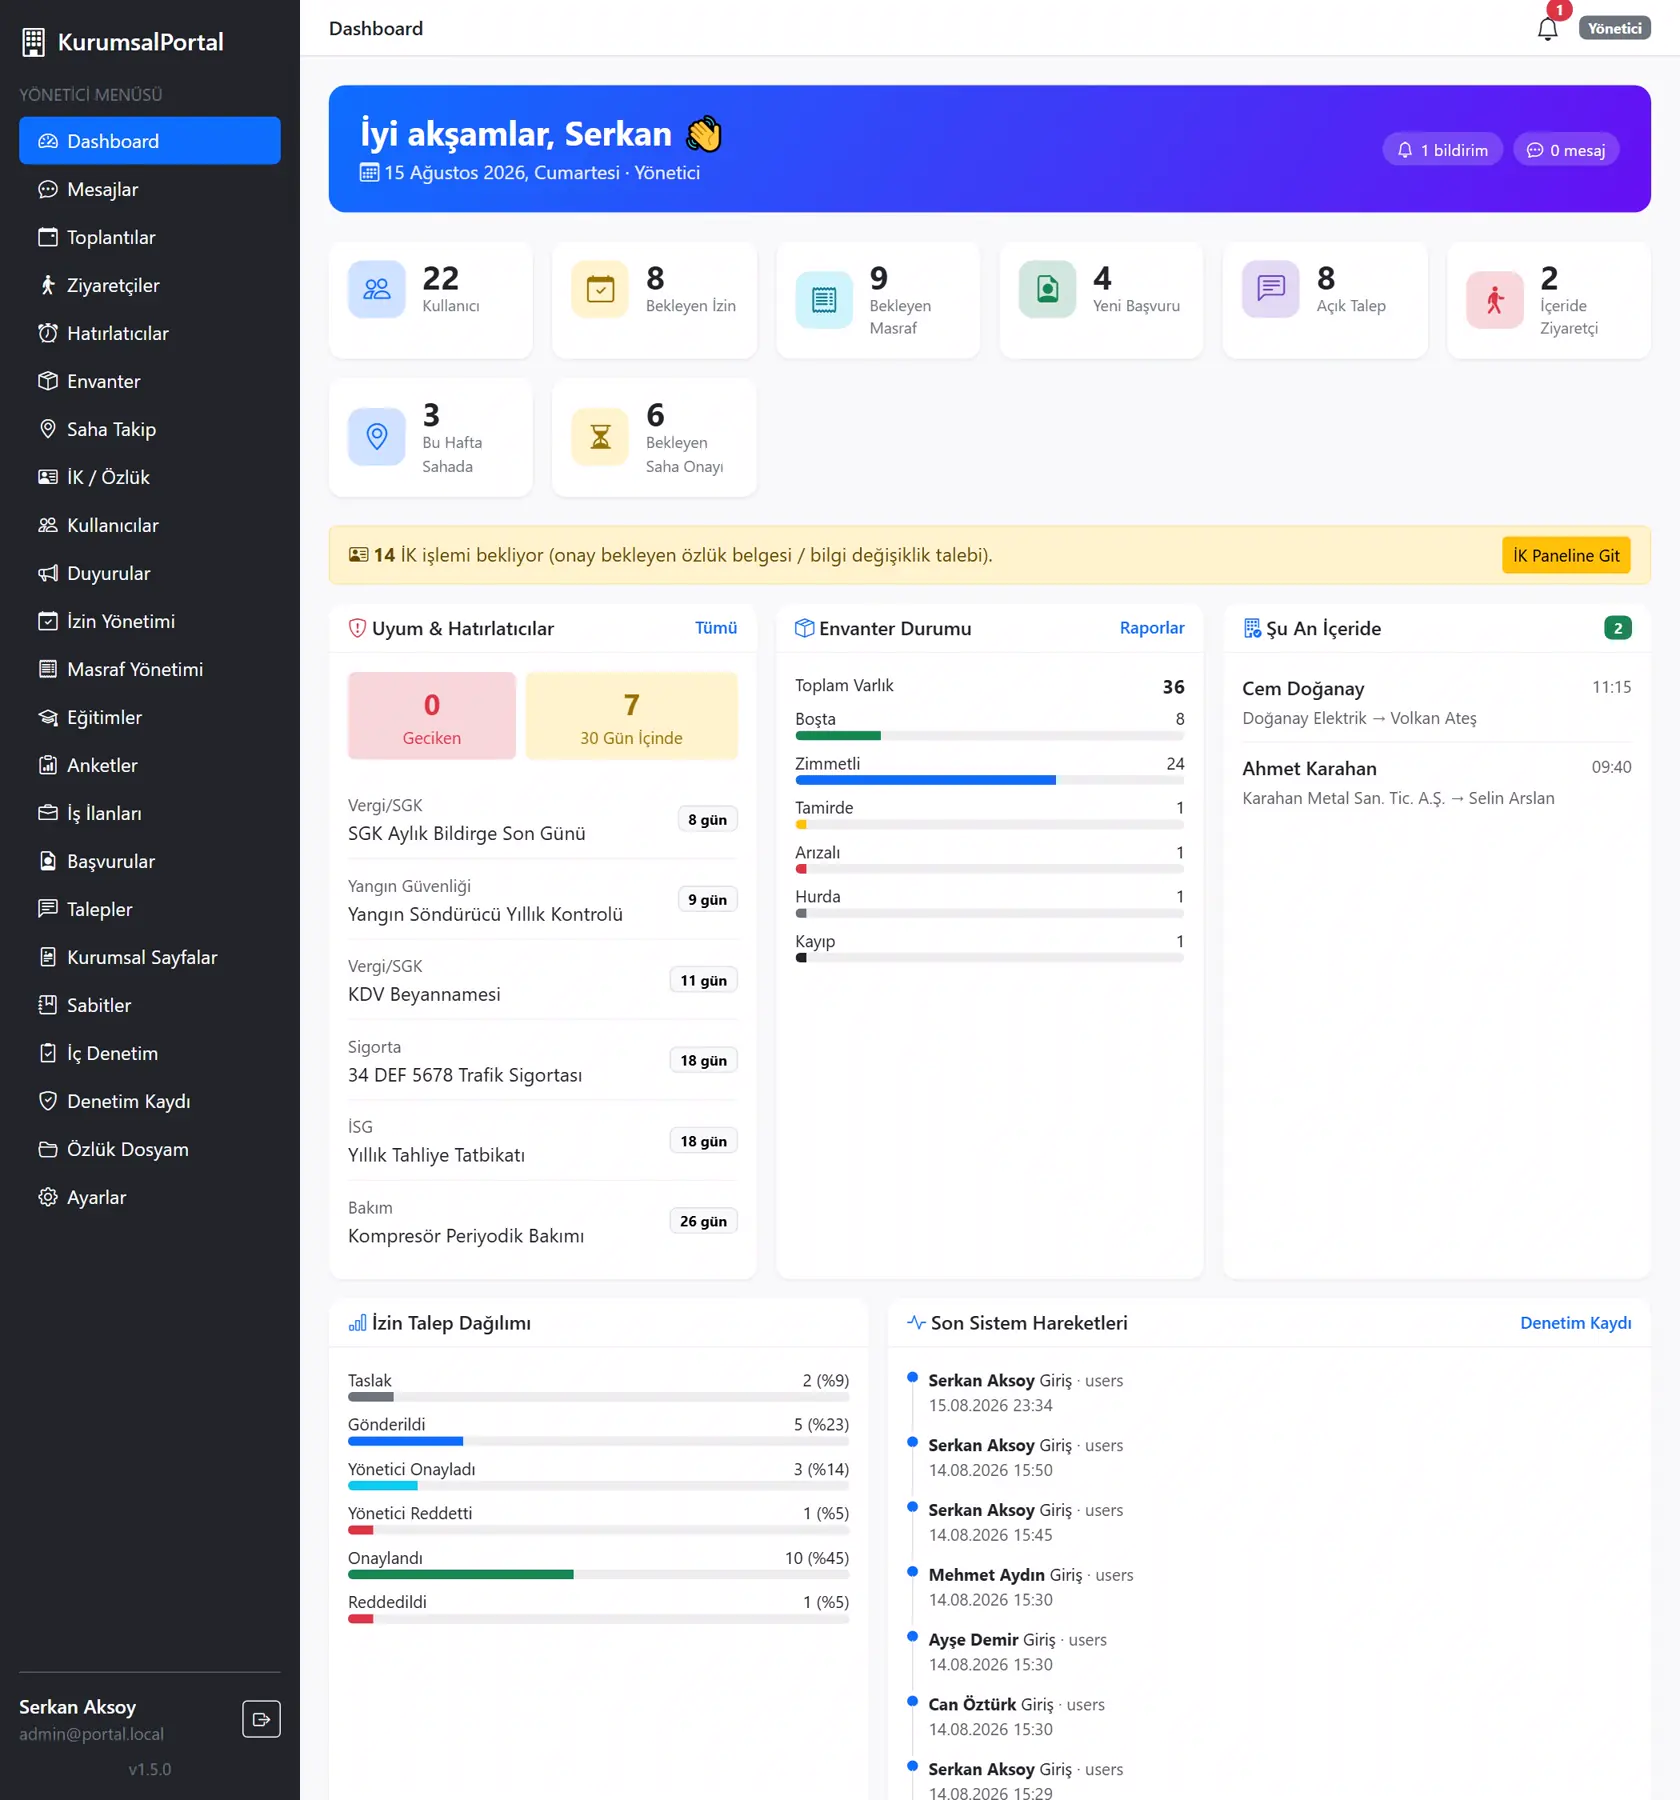The width and height of the screenshot is (1680, 1800).
Task: Open Masraf Yönetimi menu item
Action: pyautogui.click(x=150, y=669)
